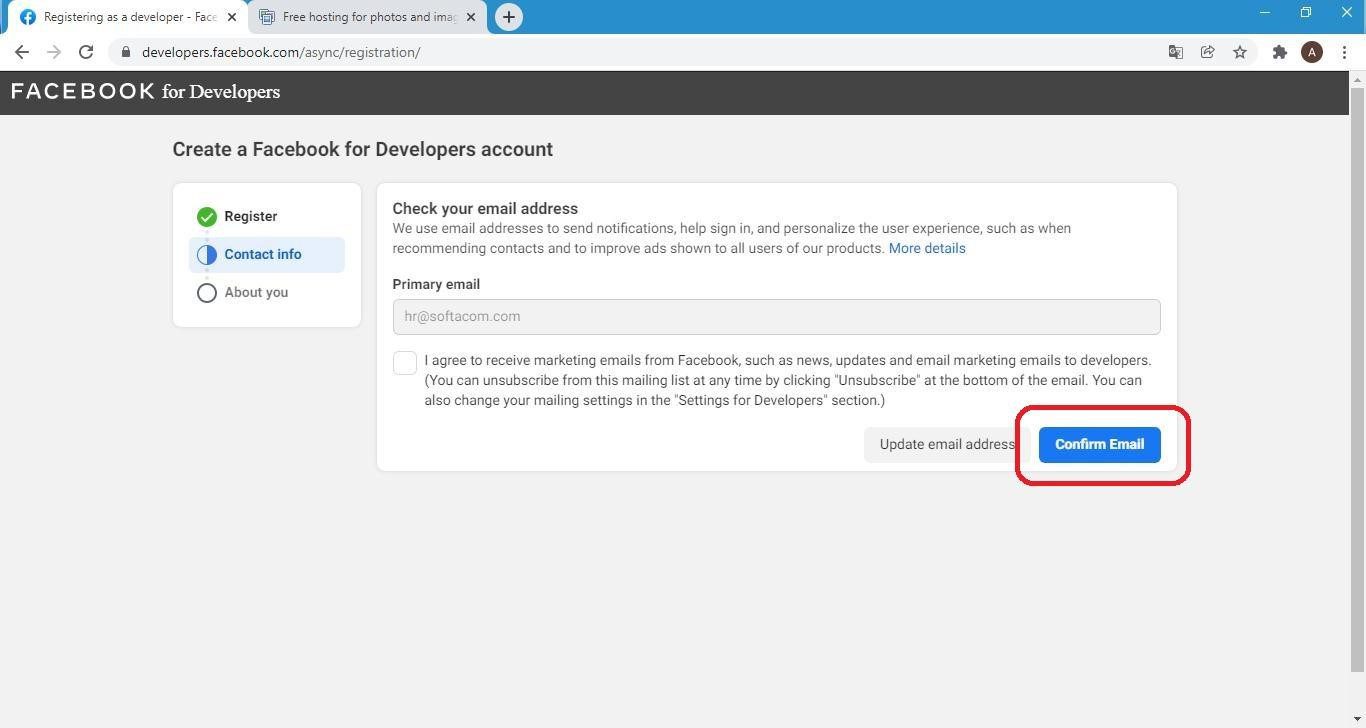Minimize the Chrome window
Viewport: 1366px width, 728px height.
(1264, 12)
